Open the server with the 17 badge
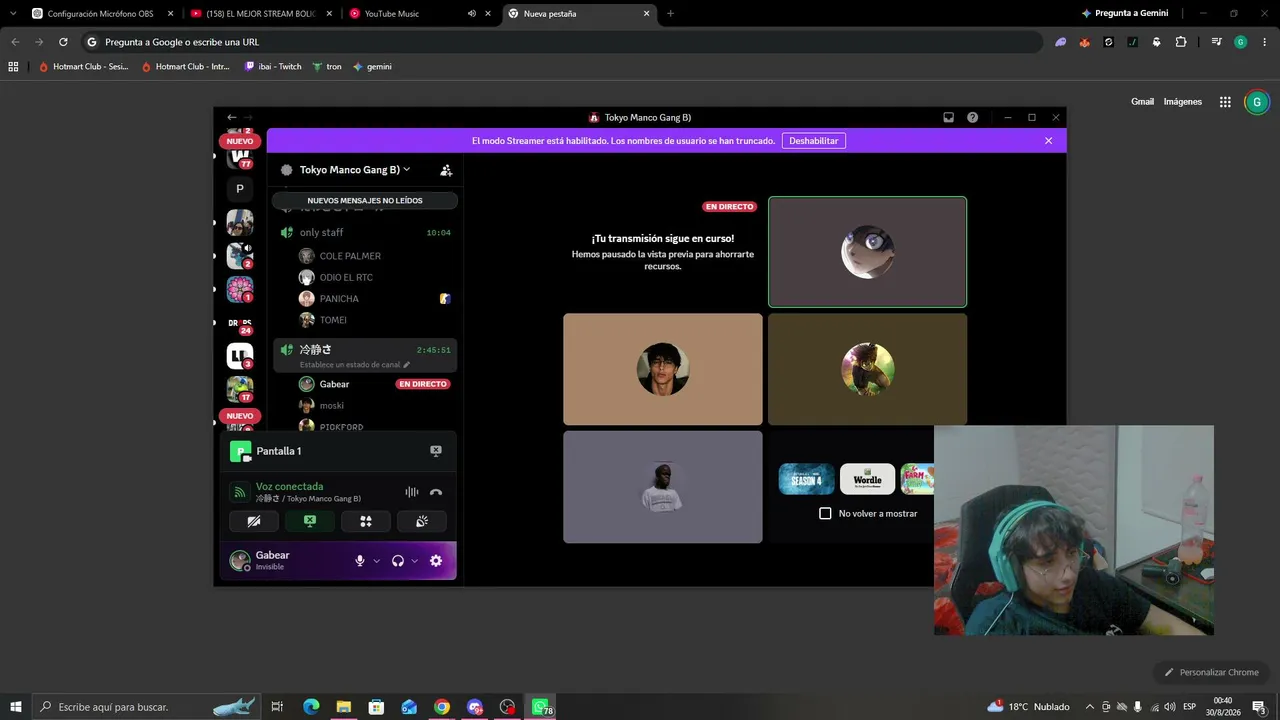 click(240, 389)
